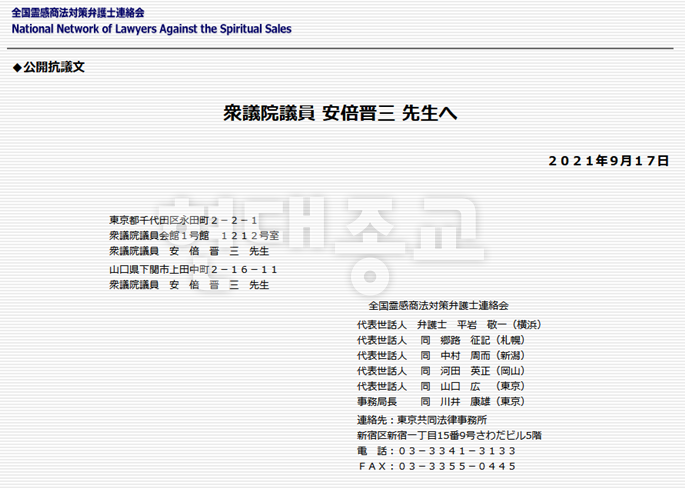Image resolution: width=685 pixels, height=488 pixels.
Task: Select the row 代表世話人 同 郷路 征記(札幌)
Action: click(441, 340)
